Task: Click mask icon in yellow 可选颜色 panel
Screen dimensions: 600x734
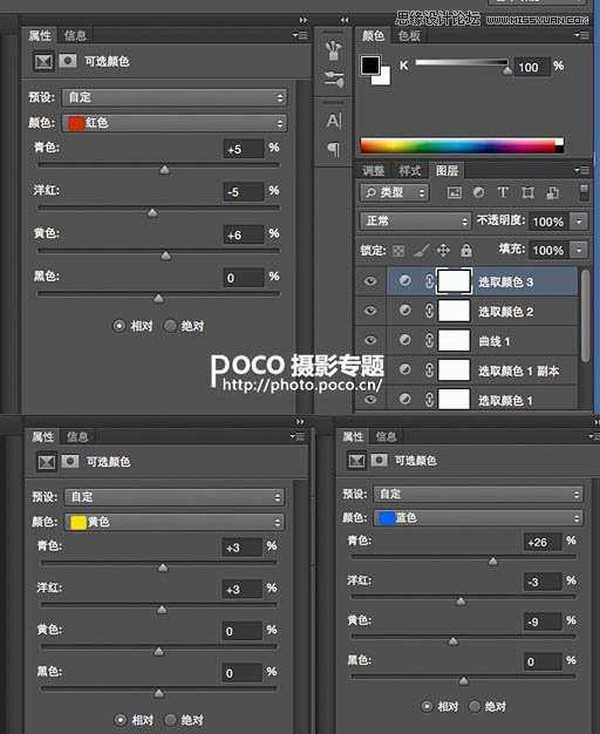Action: pyautogui.click(x=70, y=462)
